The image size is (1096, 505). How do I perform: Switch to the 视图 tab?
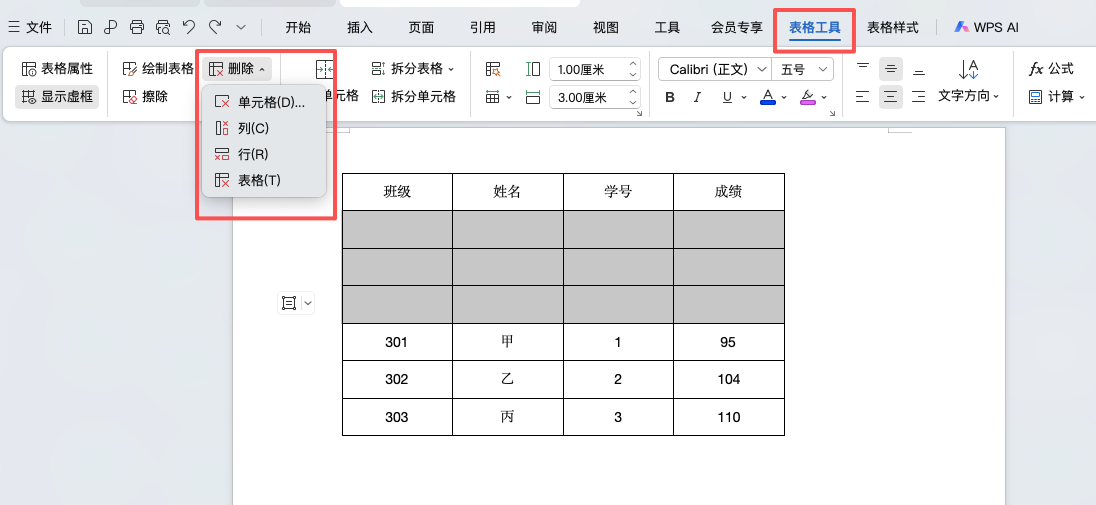pyautogui.click(x=606, y=27)
